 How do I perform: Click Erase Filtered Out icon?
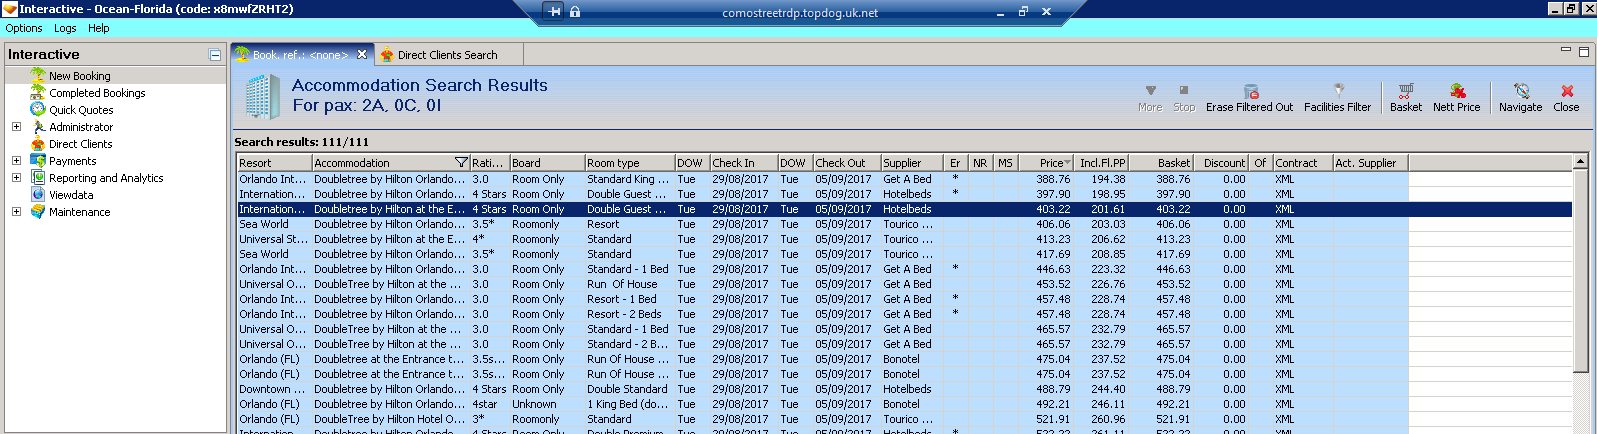pyautogui.click(x=1250, y=91)
